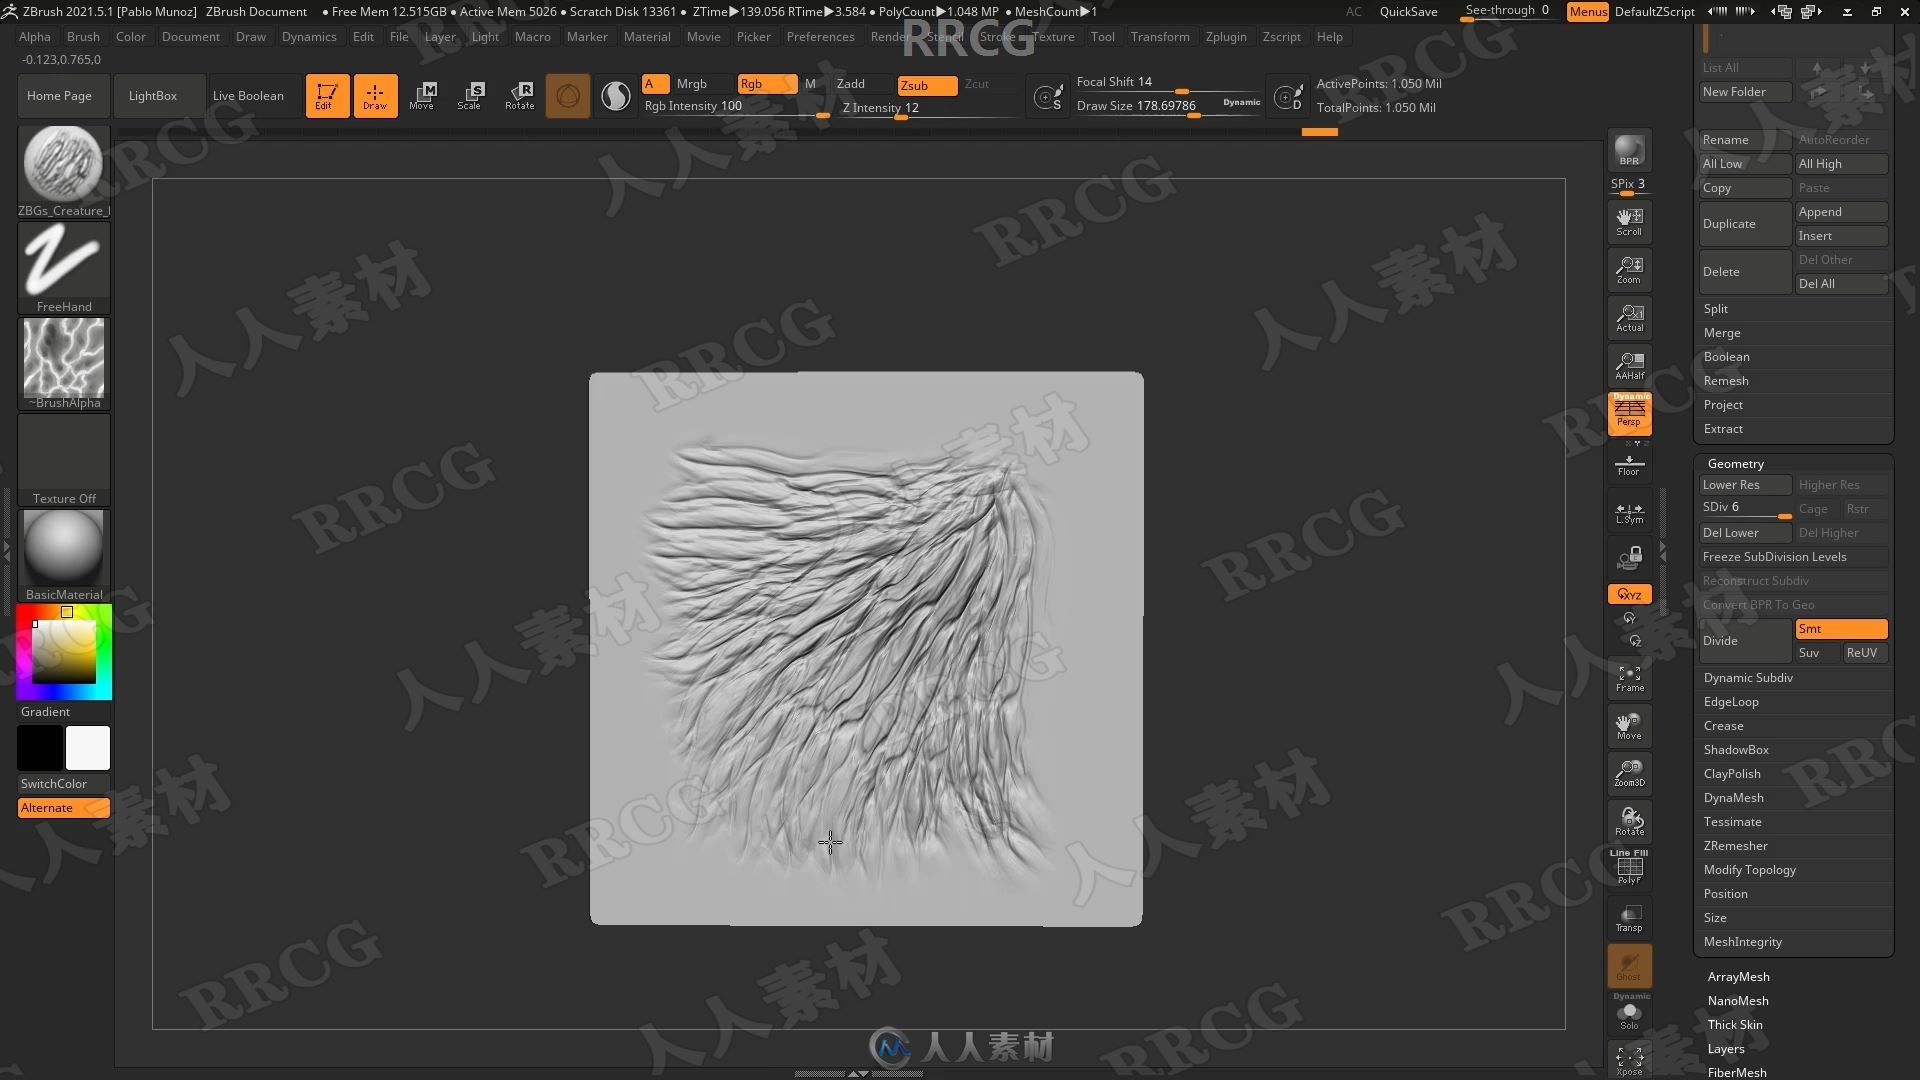
Task: Click the ZRemesher tool icon
Action: 1735,845
